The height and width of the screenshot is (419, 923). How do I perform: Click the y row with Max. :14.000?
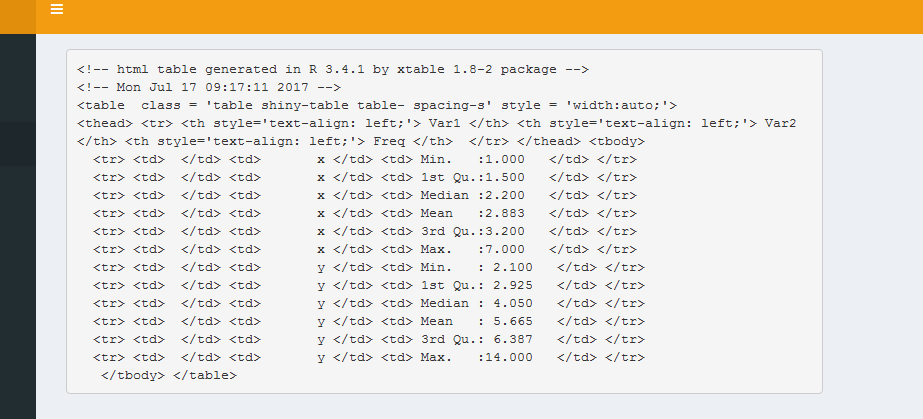[368, 357]
